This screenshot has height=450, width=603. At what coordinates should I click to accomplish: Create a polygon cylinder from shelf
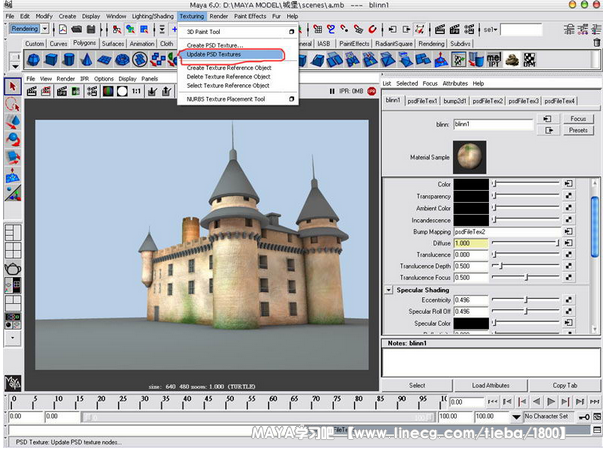click(x=69, y=60)
